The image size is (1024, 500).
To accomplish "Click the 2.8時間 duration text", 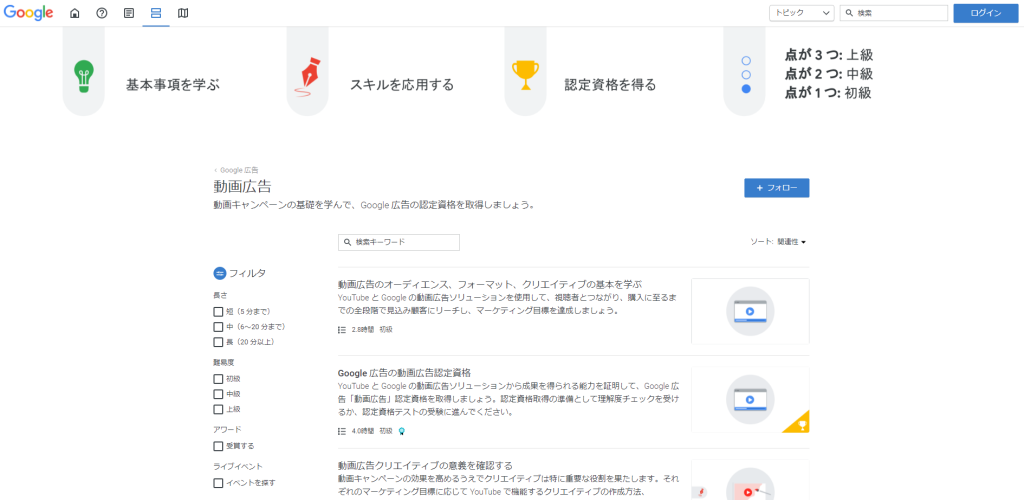I will (x=363, y=330).
